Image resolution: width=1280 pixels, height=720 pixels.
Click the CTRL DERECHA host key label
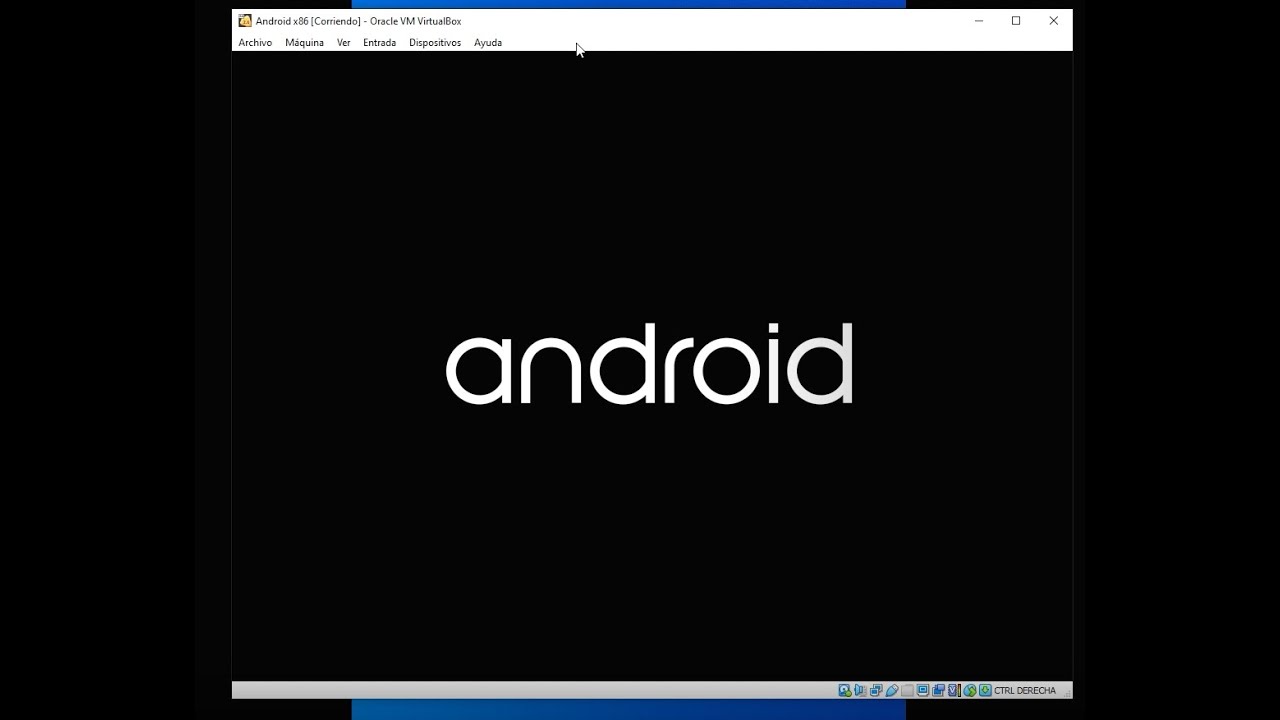[1025, 690]
